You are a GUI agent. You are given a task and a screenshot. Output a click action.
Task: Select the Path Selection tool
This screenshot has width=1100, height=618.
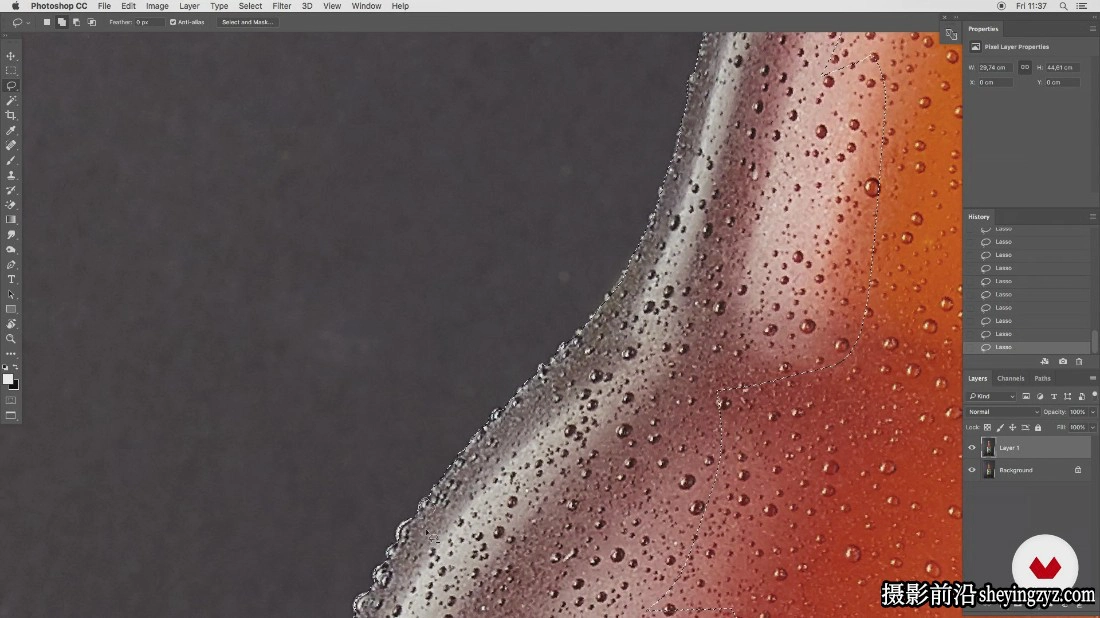tap(11, 295)
